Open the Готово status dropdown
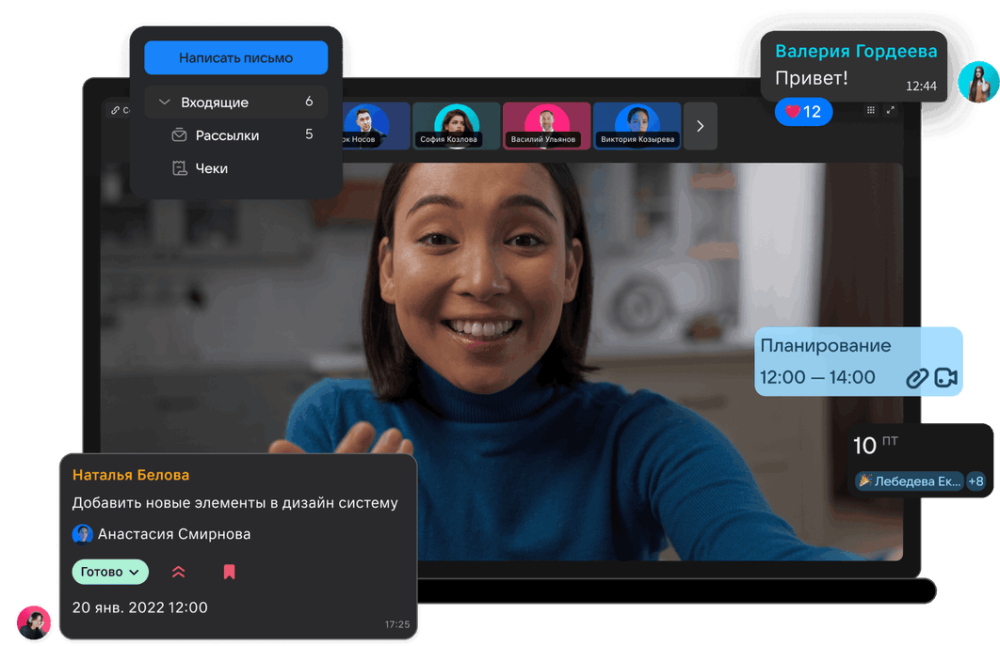Screen dimensions: 1000x646 [x=110, y=572]
